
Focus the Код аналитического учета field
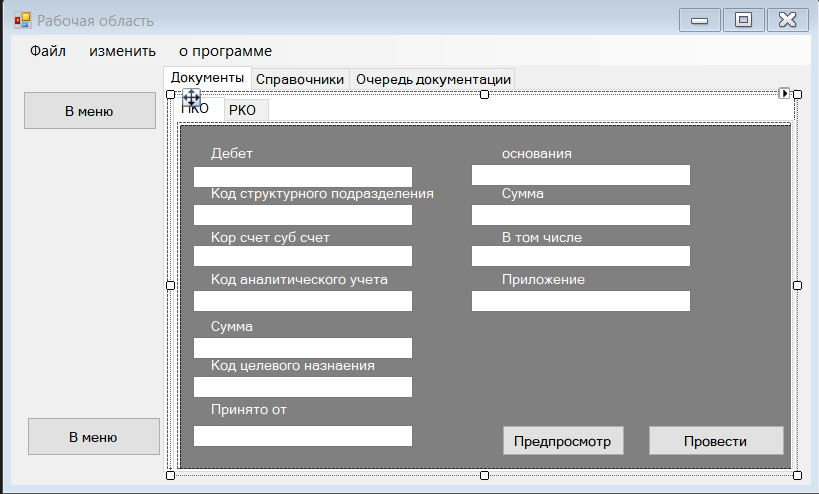pos(303,301)
